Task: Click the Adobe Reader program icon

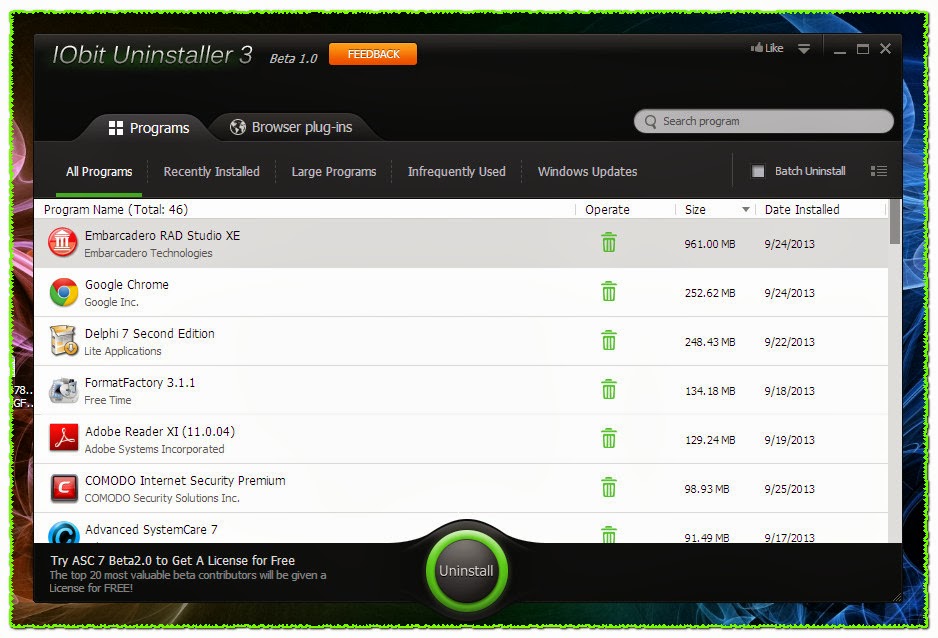Action: tap(63, 439)
